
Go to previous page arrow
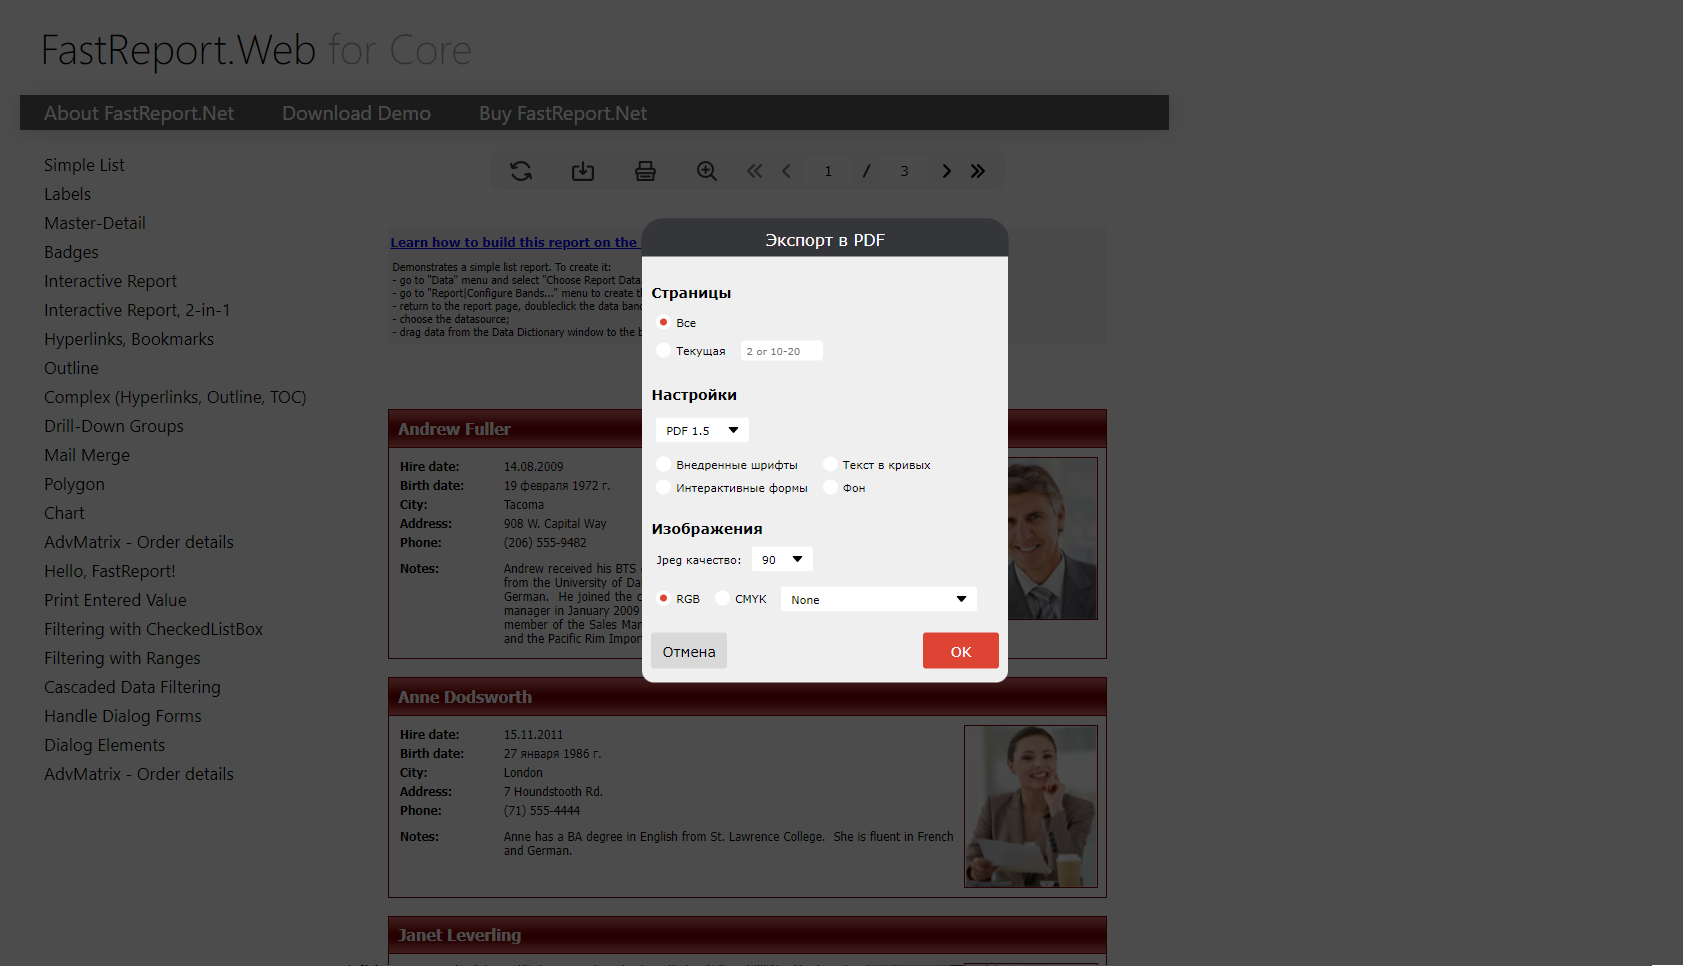[787, 171]
